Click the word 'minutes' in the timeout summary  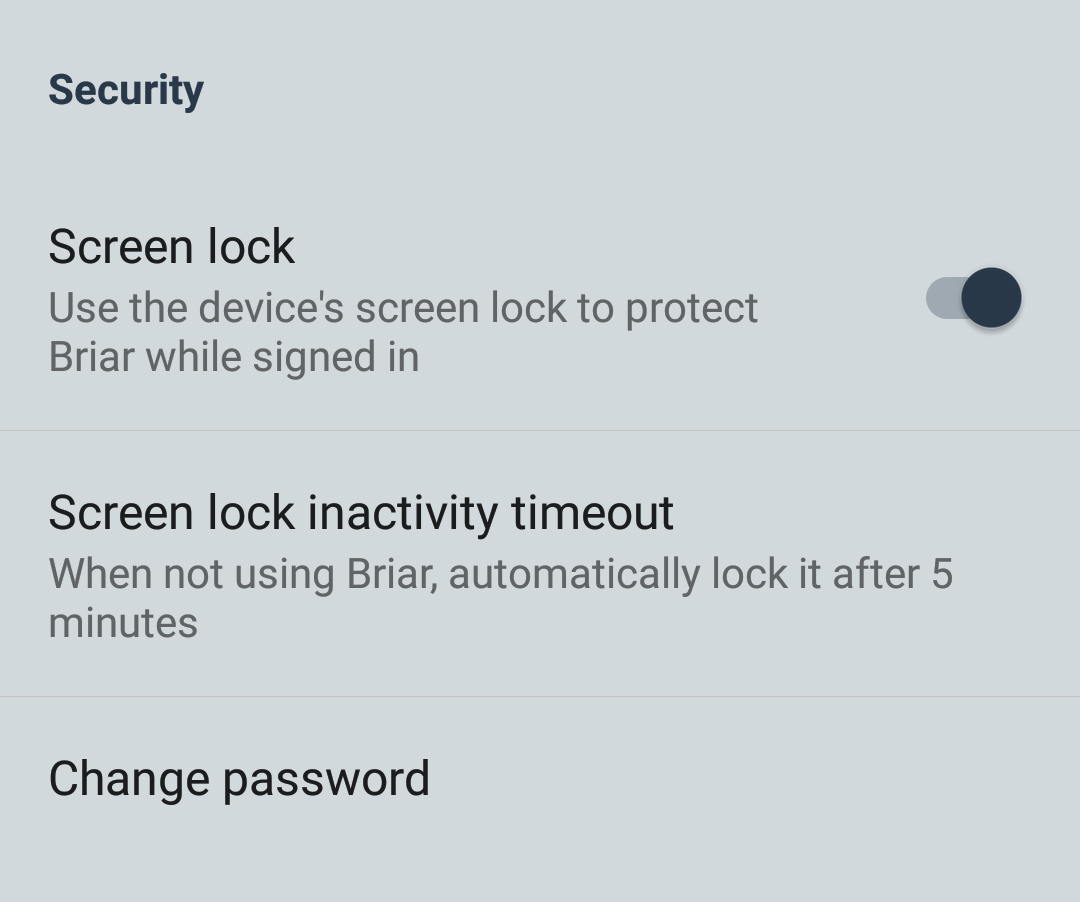pyautogui.click(x=123, y=623)
